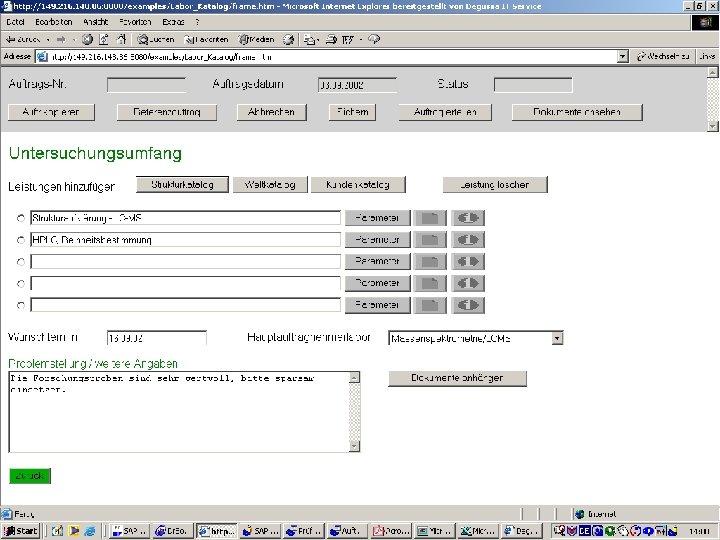Click the Print toolbar icon
The image size is (720, 540).
click(331, 39)
